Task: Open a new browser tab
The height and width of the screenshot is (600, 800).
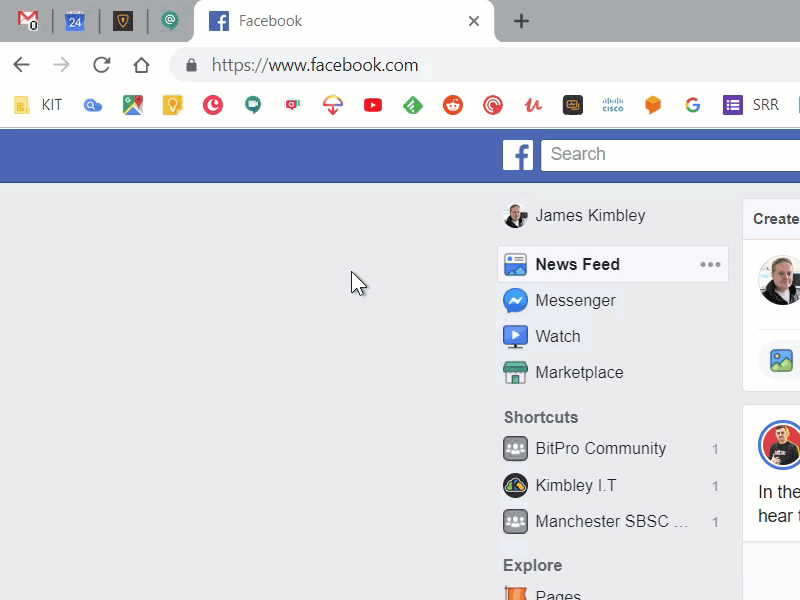Action: click(521, 21)
